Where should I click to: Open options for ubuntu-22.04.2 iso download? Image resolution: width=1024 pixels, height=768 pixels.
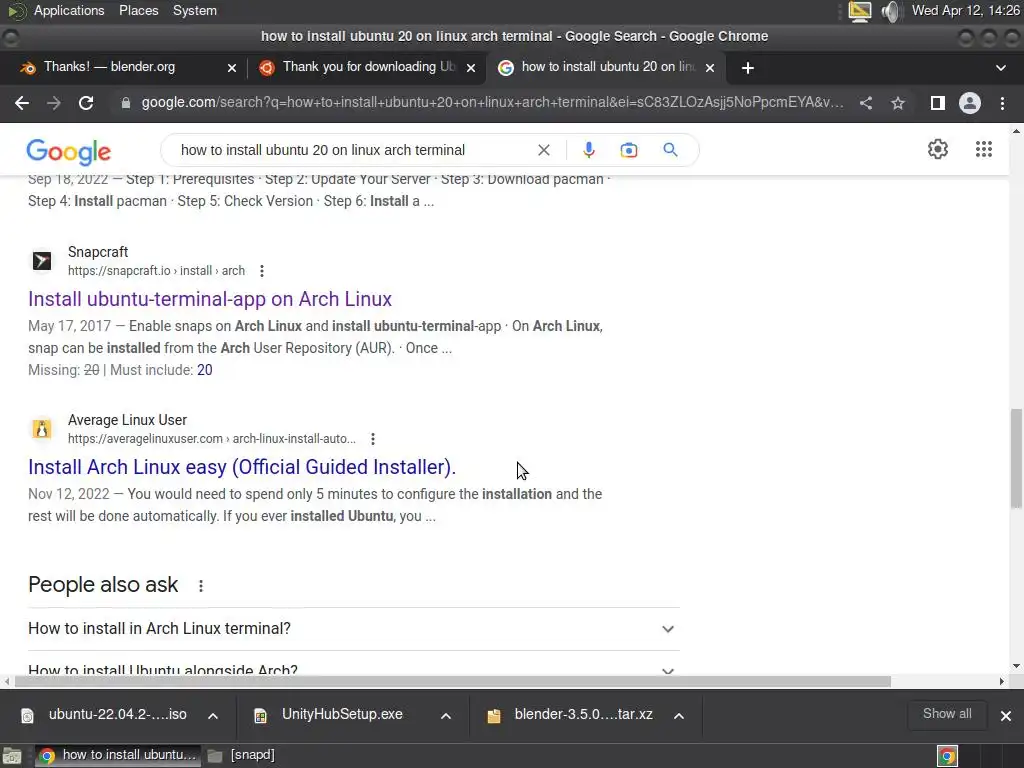[x=213, y=716]
